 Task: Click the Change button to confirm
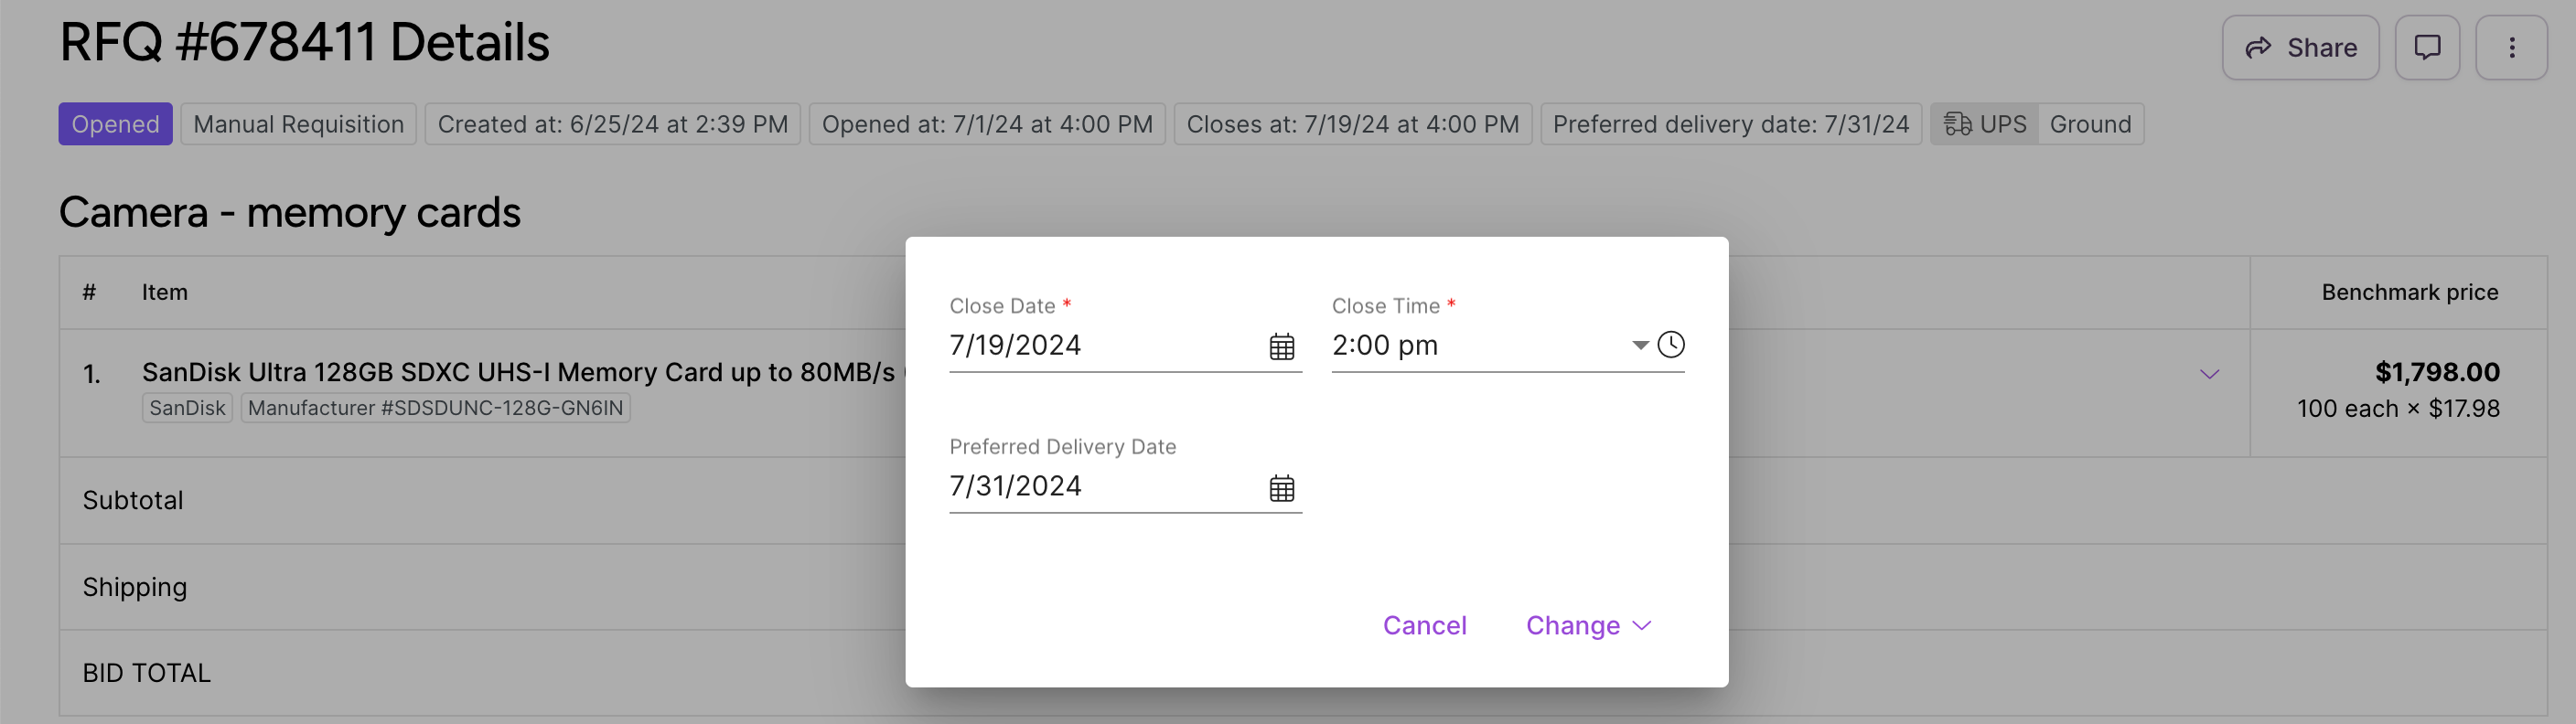coord(1572,625)
